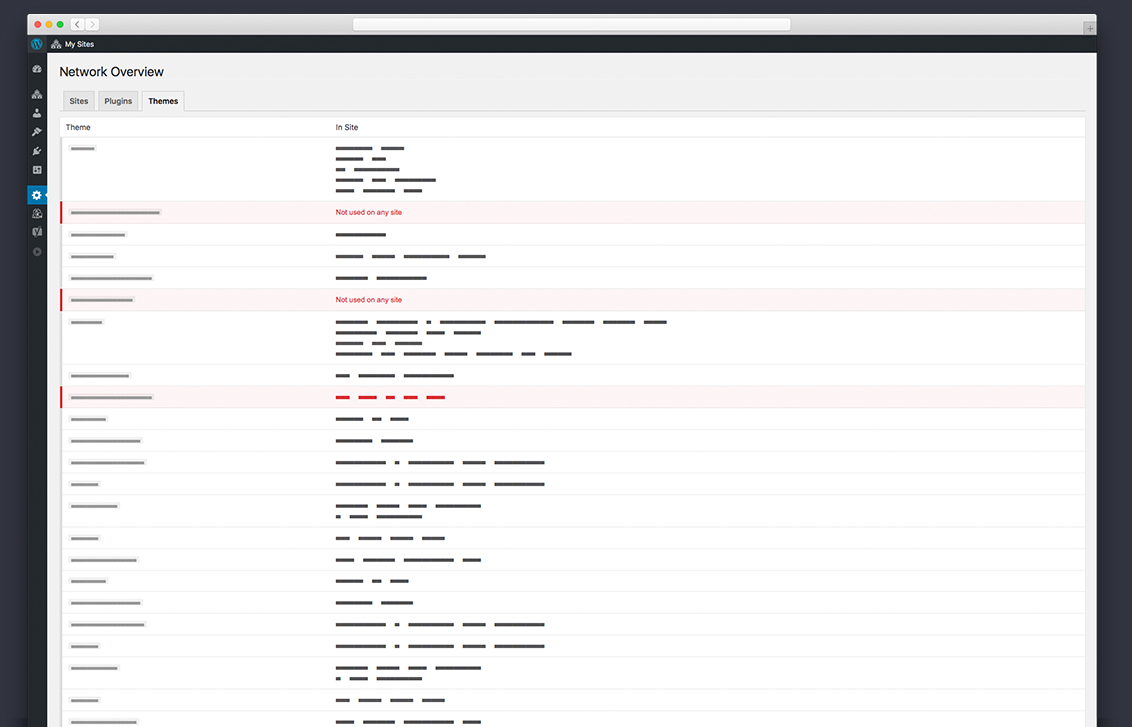
Task: Open the My Sites menu
Action: coord(72,44)
